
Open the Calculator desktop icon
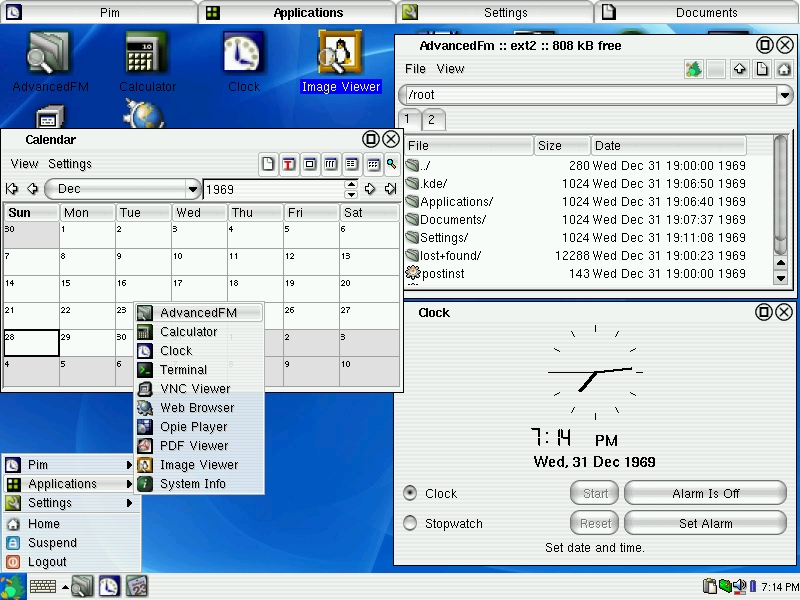point(147,60)
